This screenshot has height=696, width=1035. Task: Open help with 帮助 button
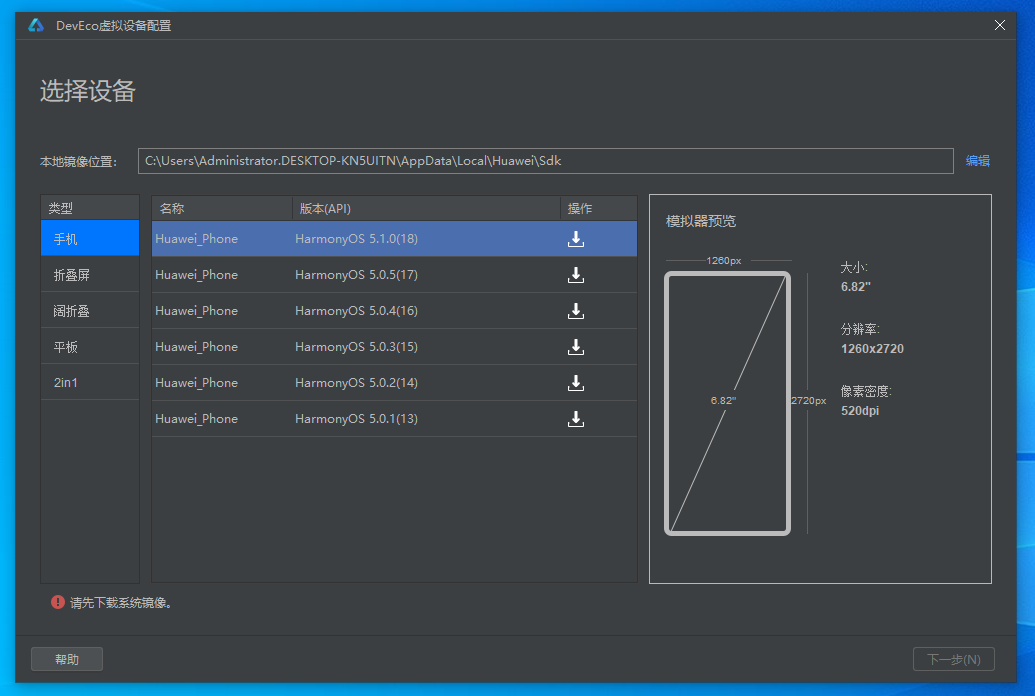(67, 659)
